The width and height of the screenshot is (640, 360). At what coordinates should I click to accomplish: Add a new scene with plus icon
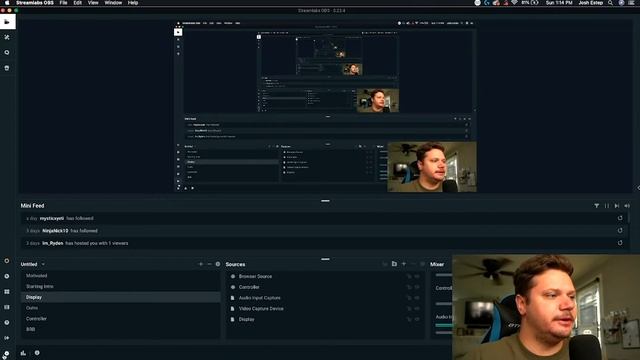(x=200, y=264)
